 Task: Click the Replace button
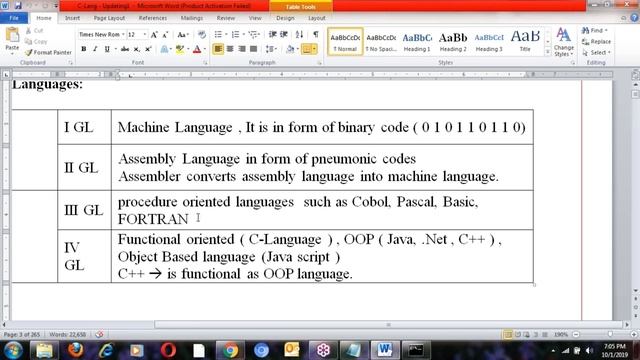[596, 42]
